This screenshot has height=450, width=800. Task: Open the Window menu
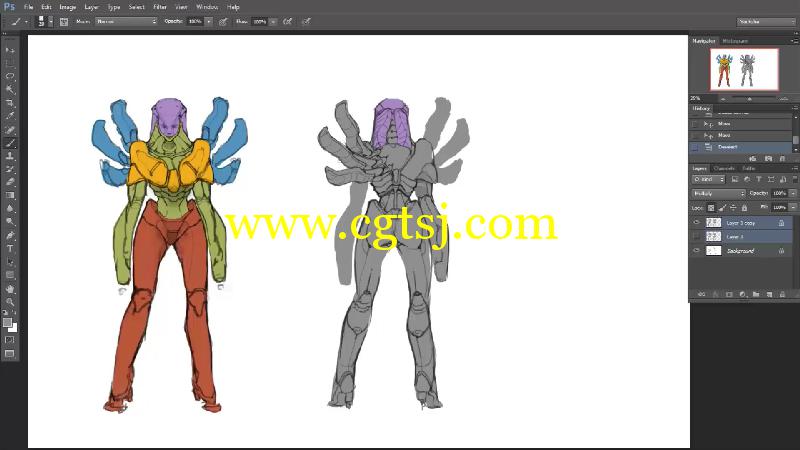click(207, 7)
